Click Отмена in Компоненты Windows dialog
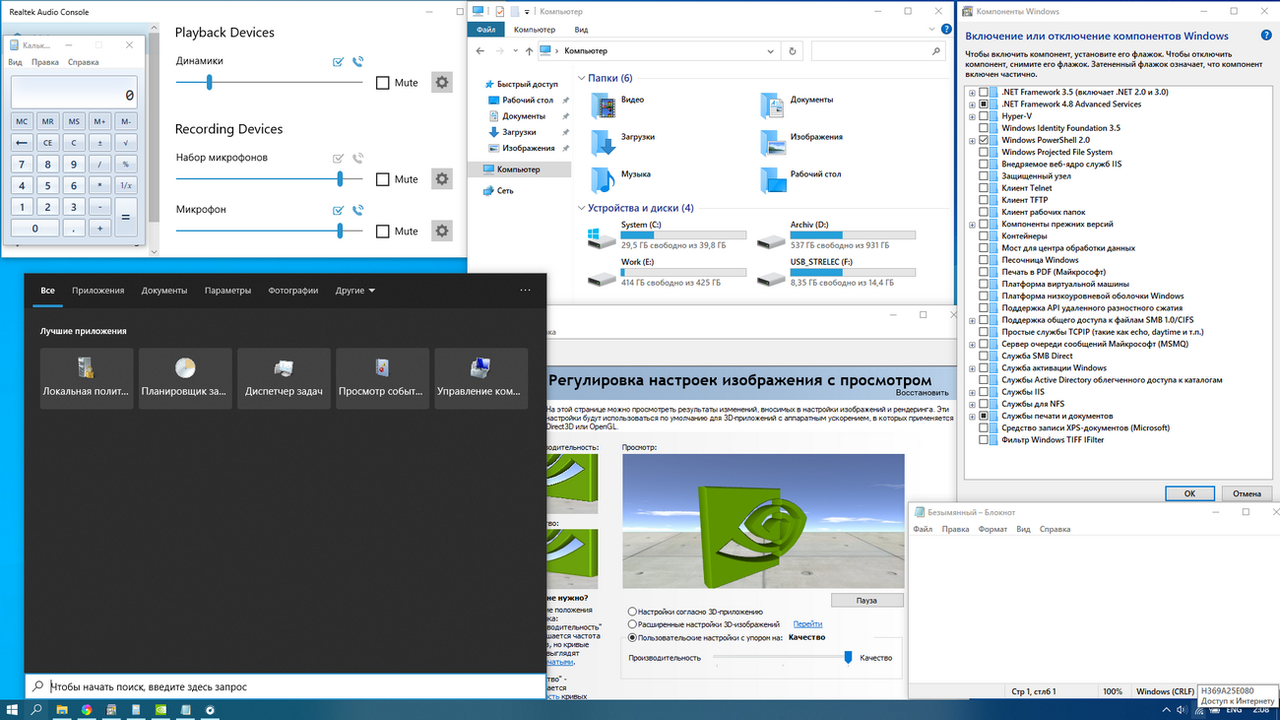Viewport: 1280px width, 720px height. [x=1246, y=493]
